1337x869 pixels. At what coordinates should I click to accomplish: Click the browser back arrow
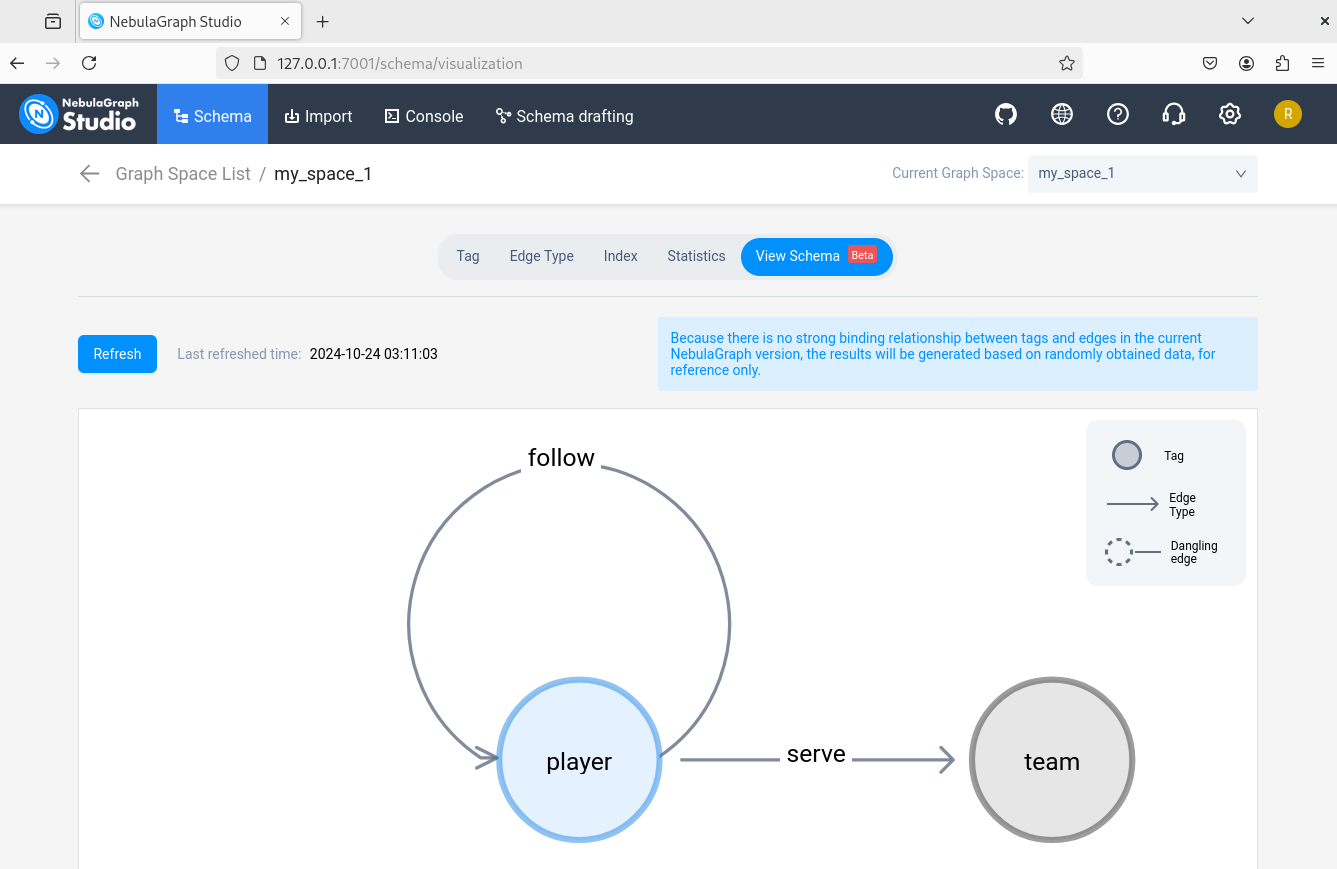(17, 63)
